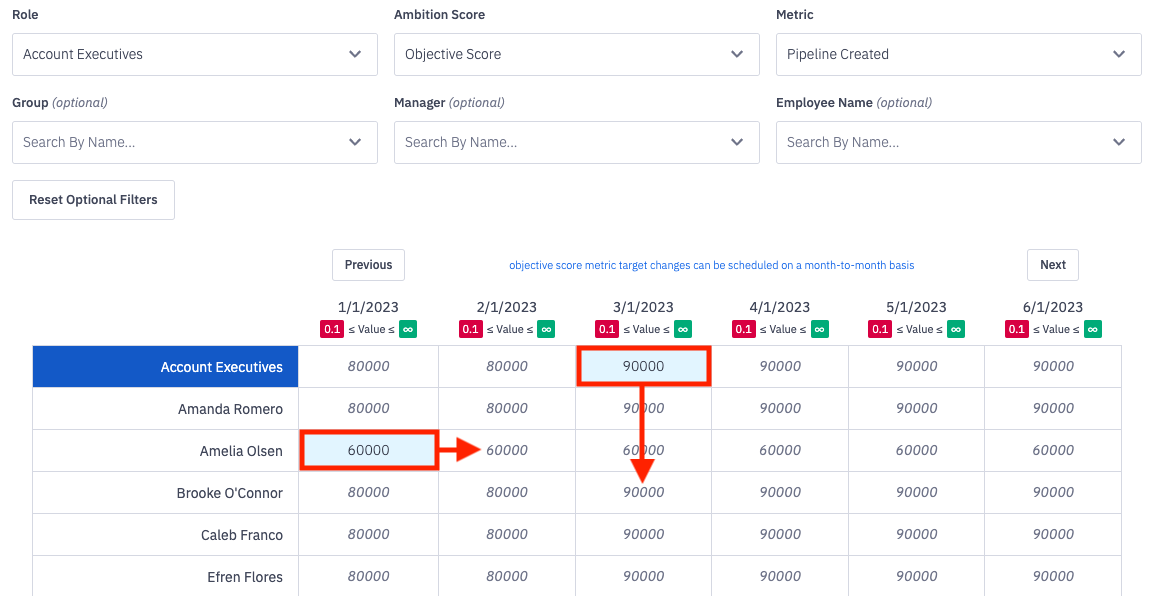Click Next to view later months
This screenshot has height=596, width=1158.
(x=1052, y=265)
